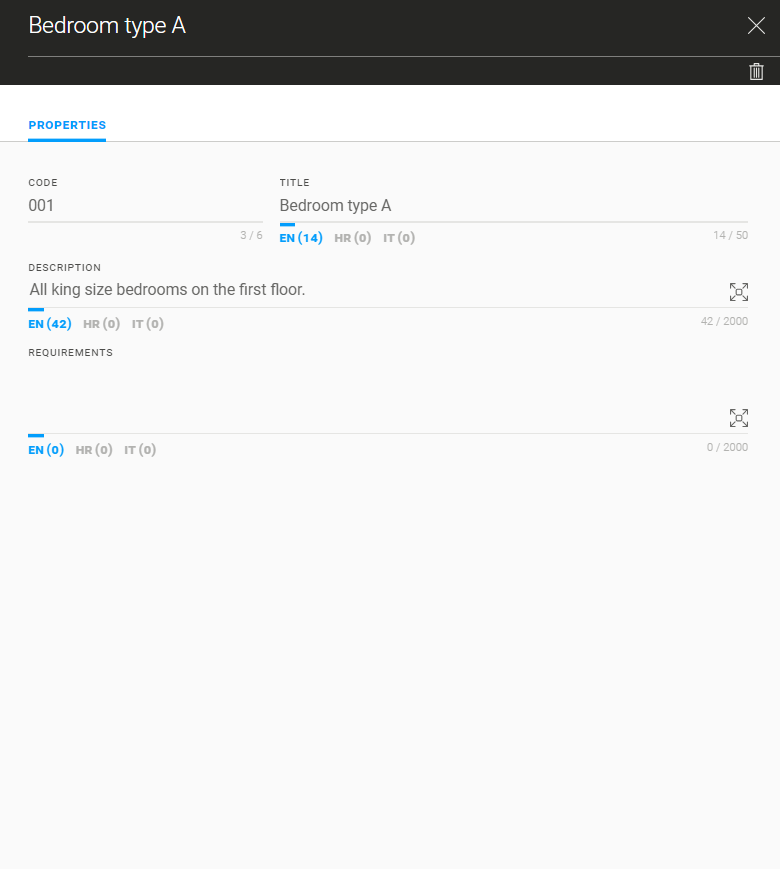Expand Requirements field to fullscreen
Screen dimensions: 780x869
click(738, 418)
